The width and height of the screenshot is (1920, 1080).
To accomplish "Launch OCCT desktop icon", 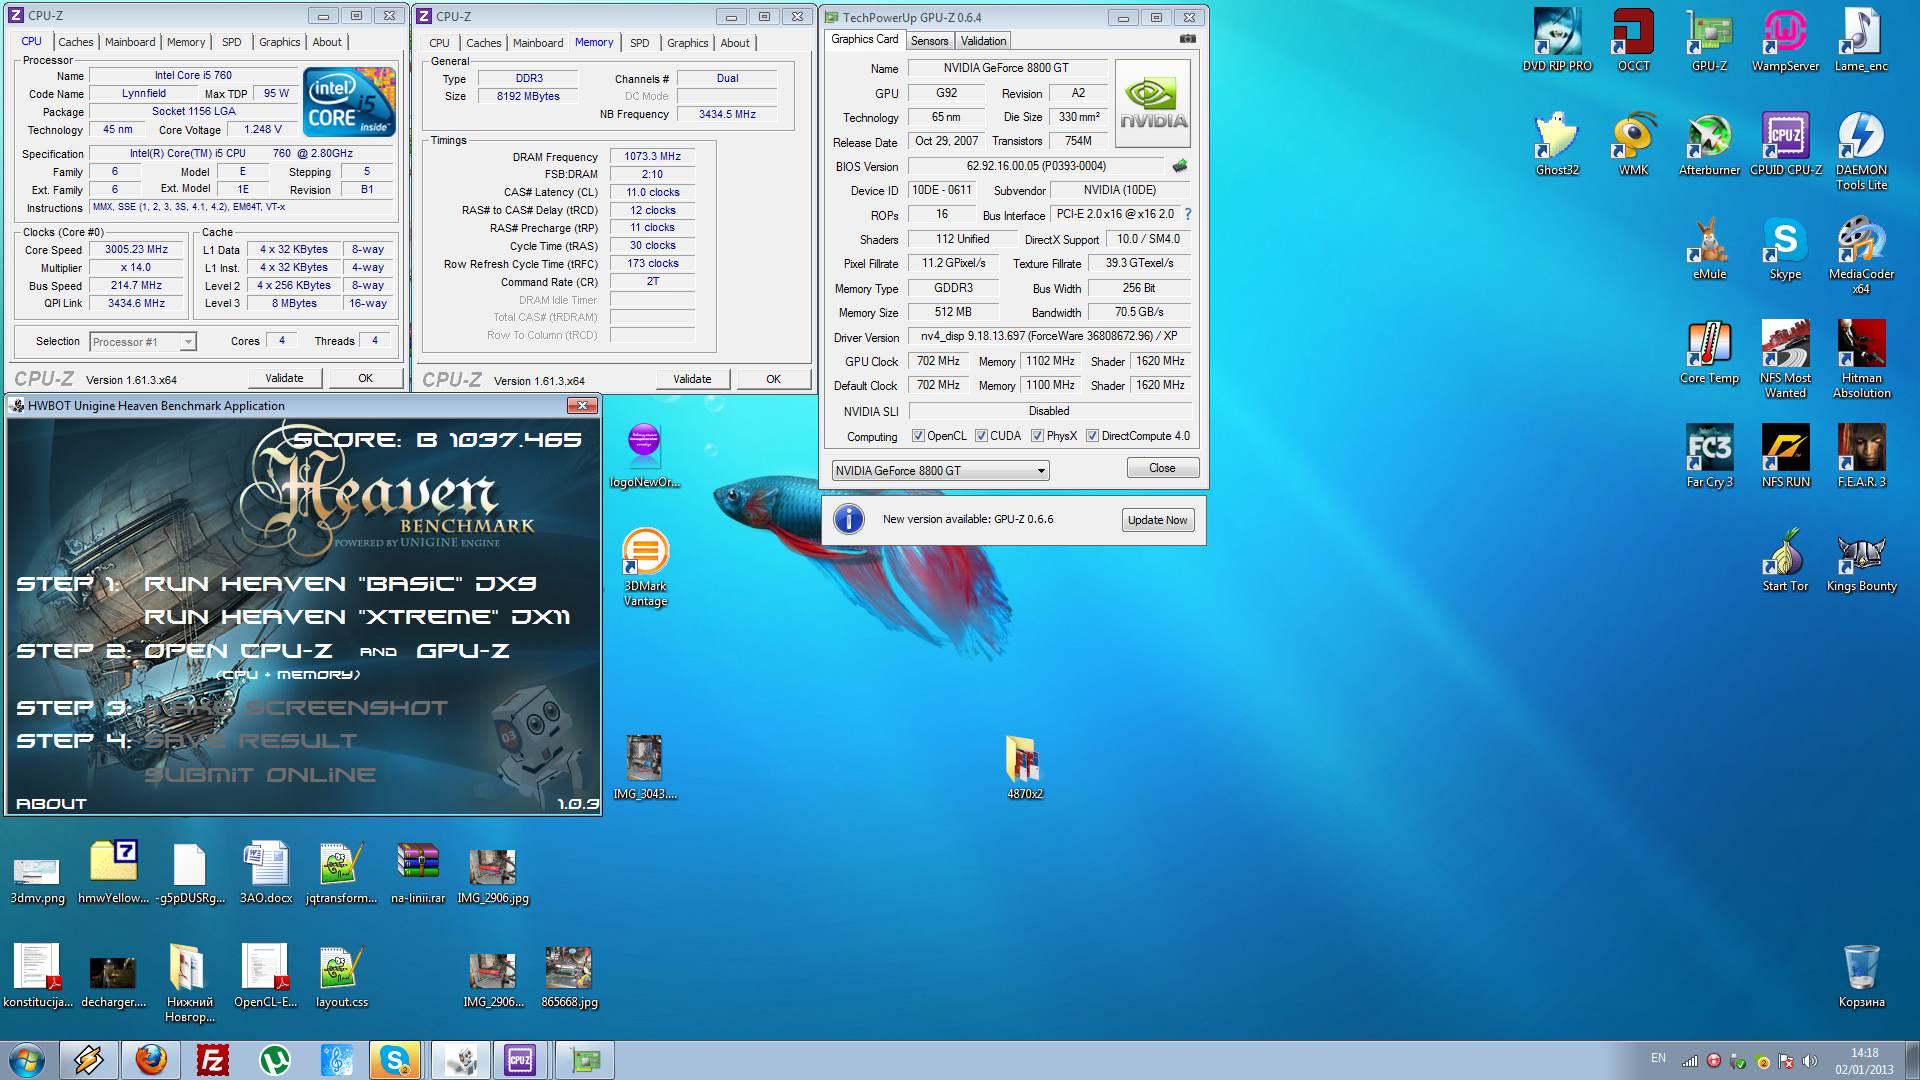I will pos(1633,40).
